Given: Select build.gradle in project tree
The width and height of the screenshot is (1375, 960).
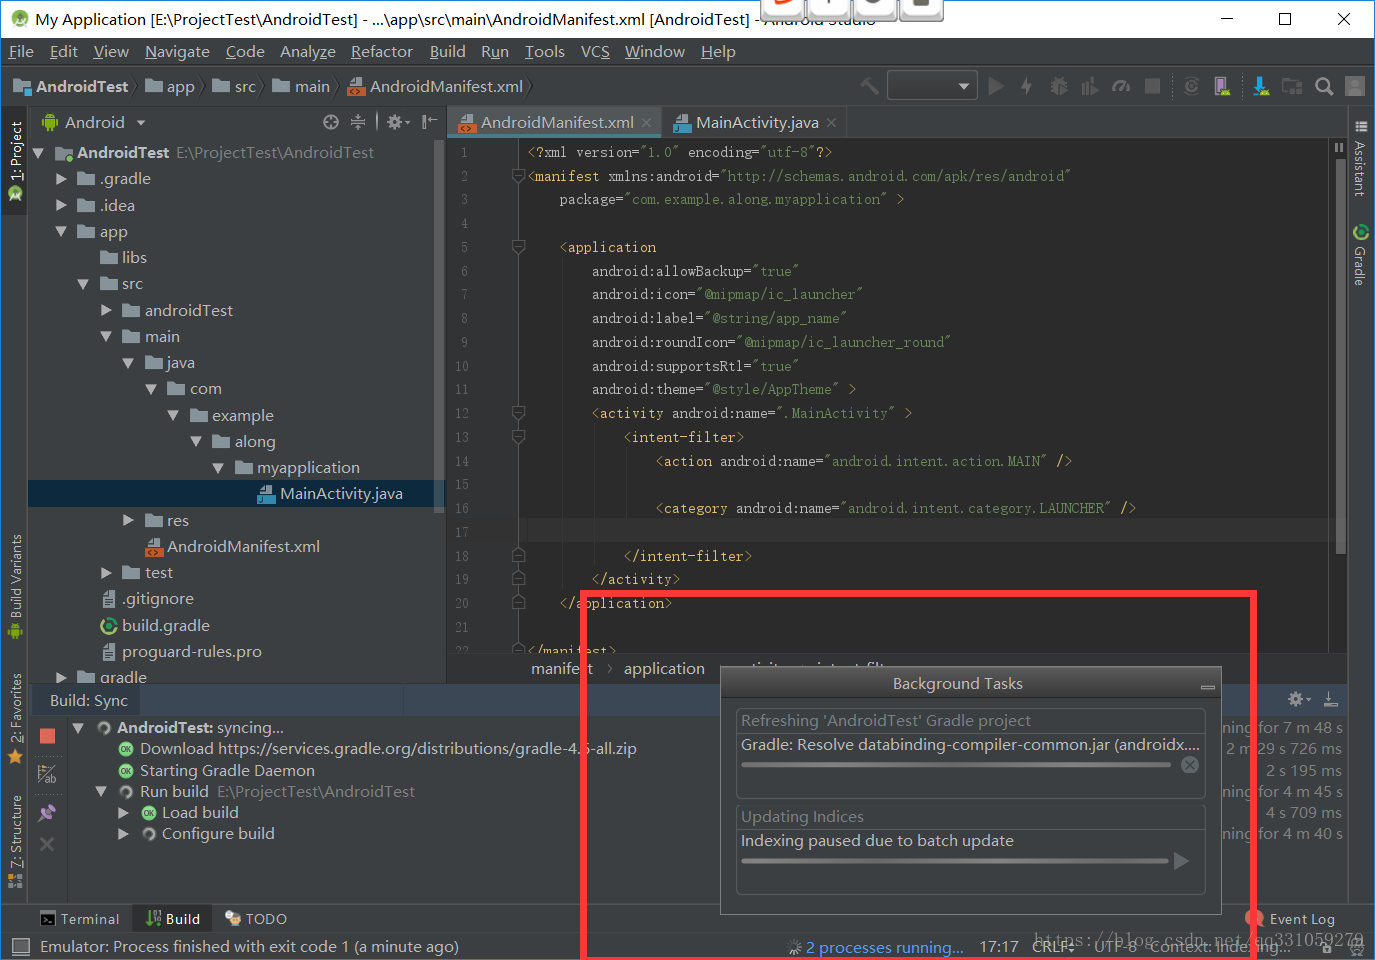Looking at the screenshot, I should click(156, 625).
